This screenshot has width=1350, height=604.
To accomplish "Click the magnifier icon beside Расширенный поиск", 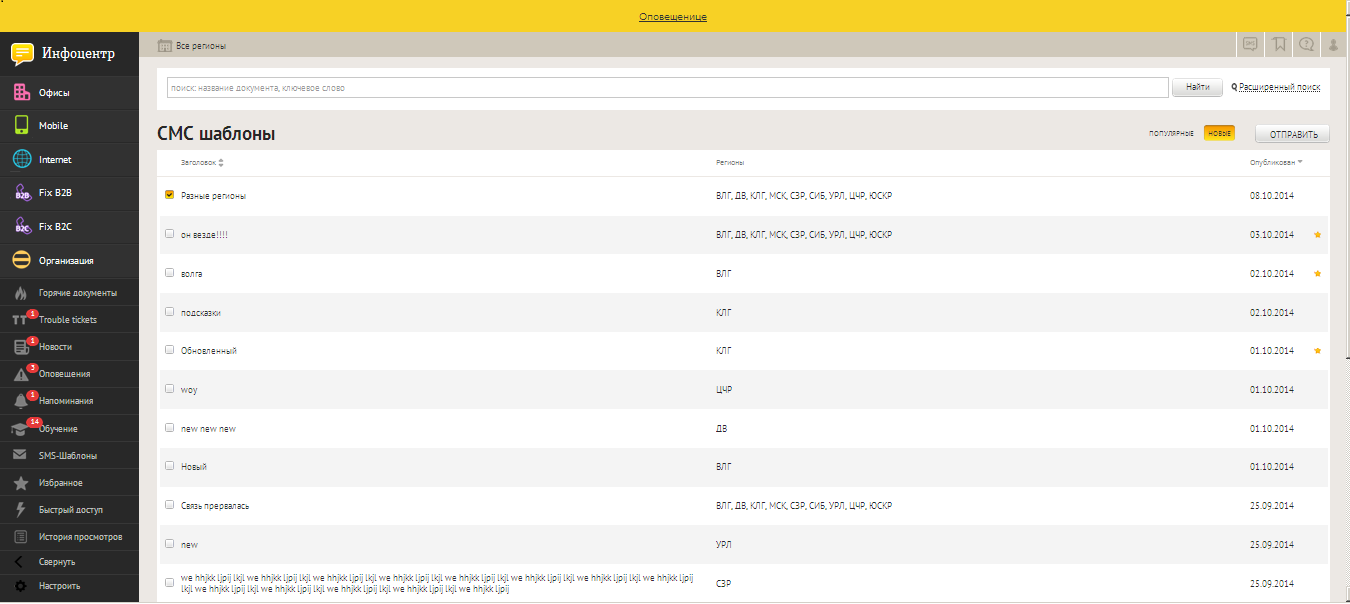I will coord(1234,87).
